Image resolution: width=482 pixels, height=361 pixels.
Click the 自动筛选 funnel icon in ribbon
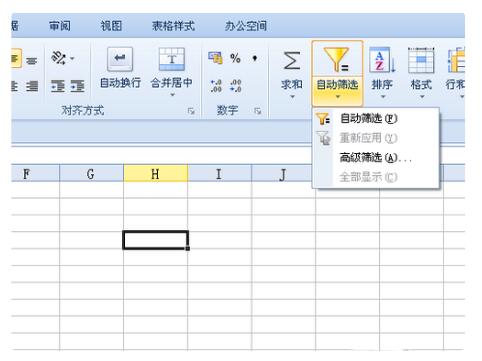pyautogui.click(x=337, y=60)
